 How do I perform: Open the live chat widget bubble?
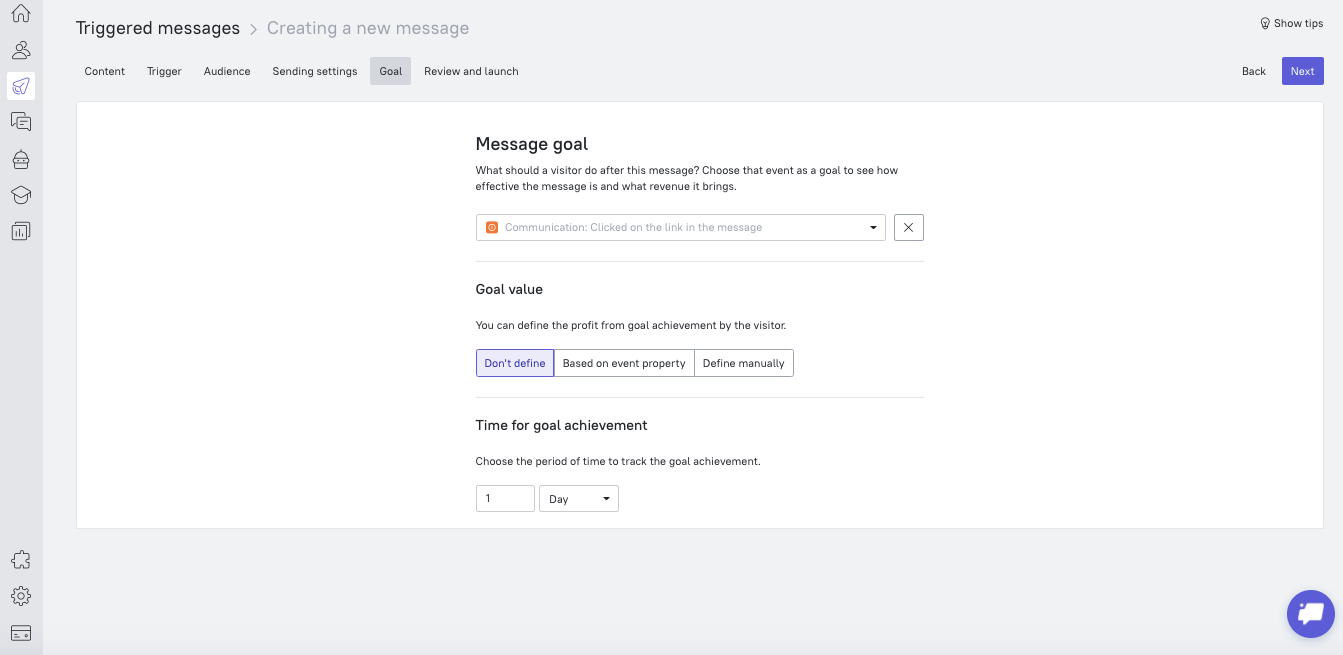1310,612
